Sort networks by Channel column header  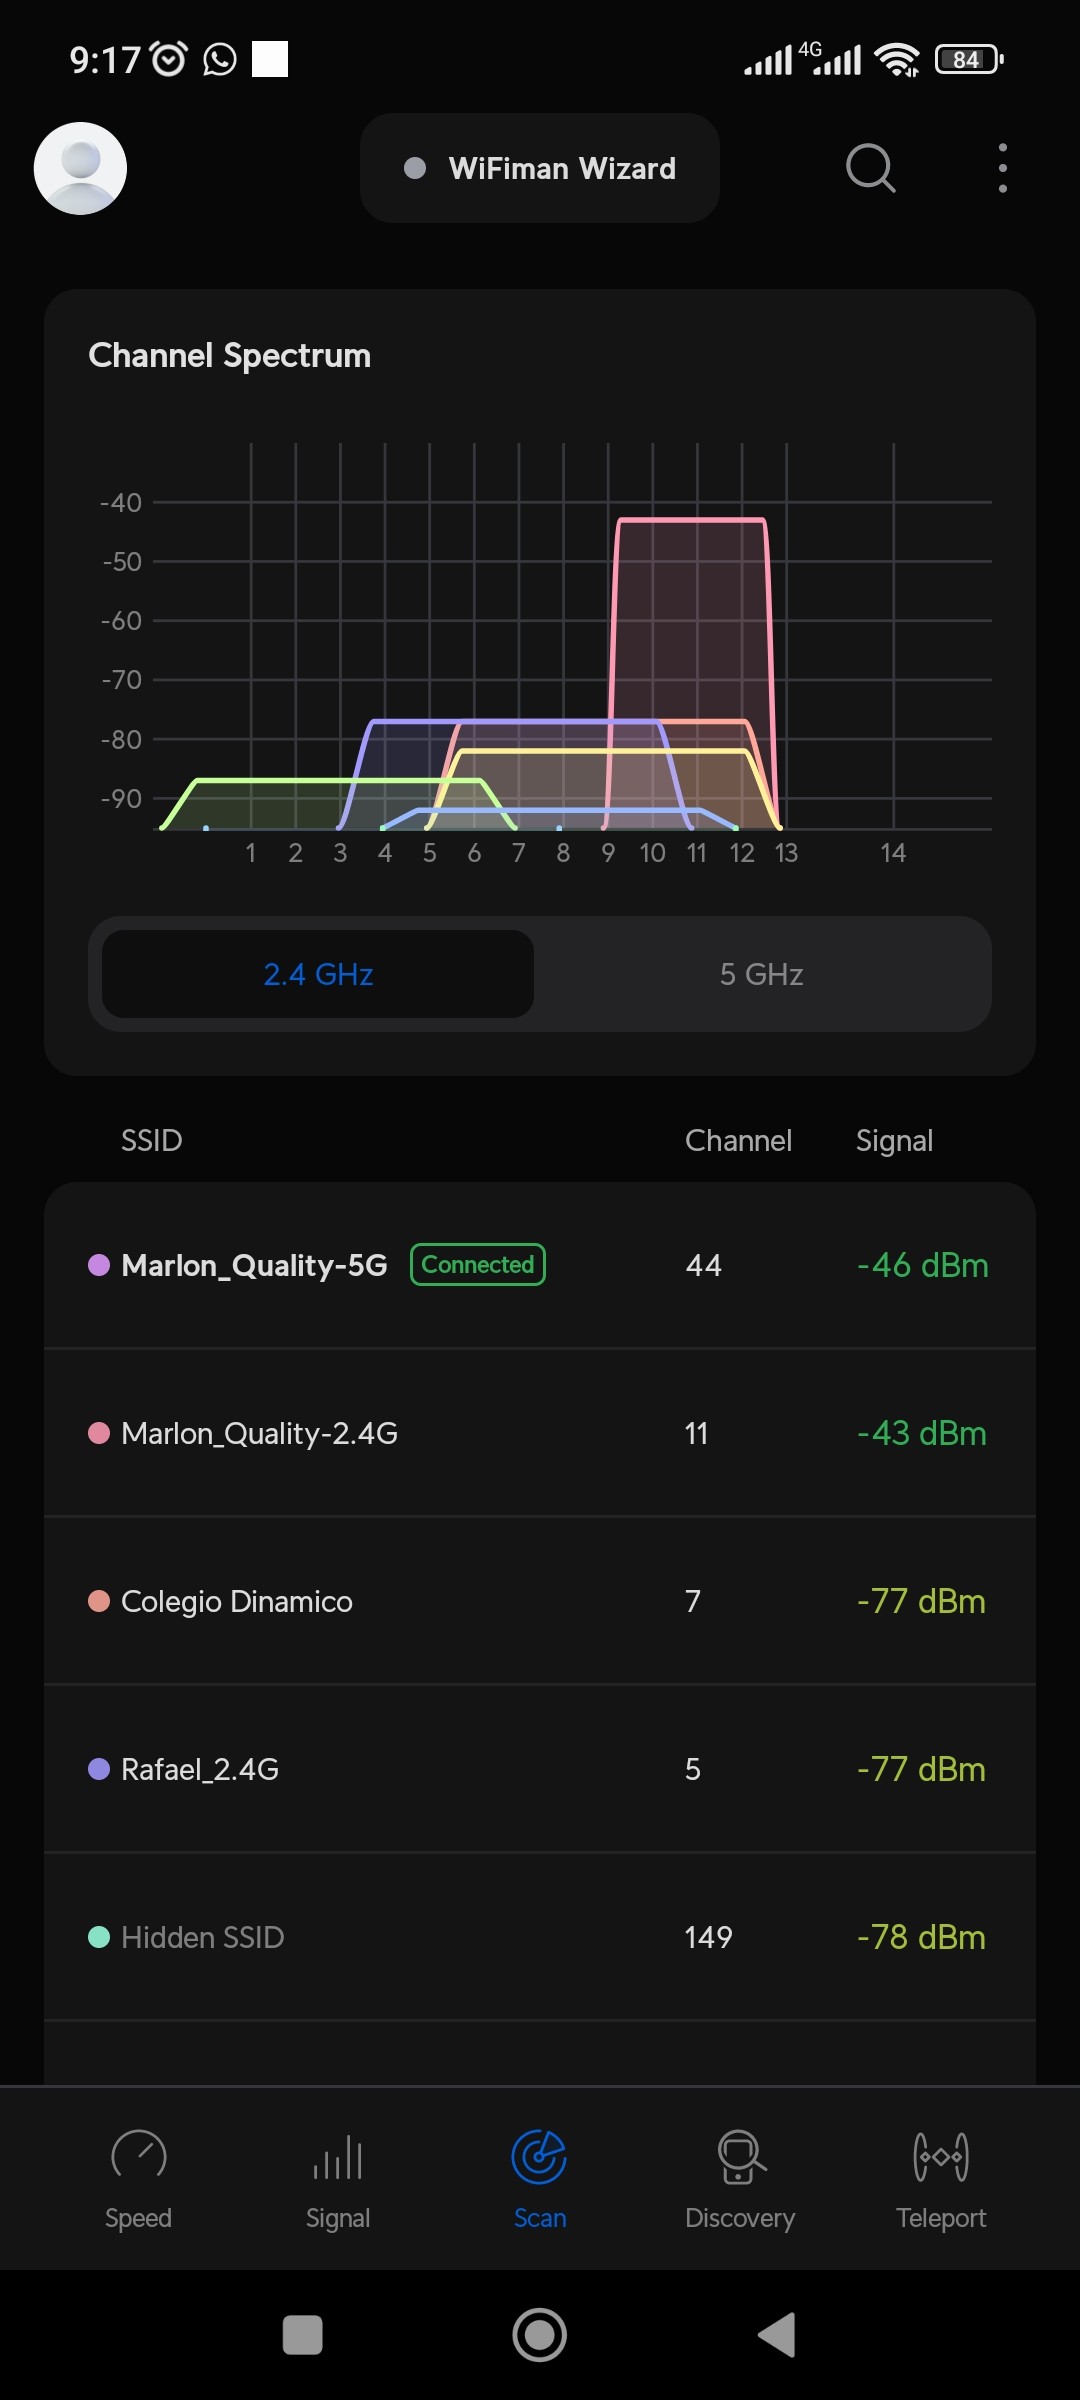click(738, 1140)
